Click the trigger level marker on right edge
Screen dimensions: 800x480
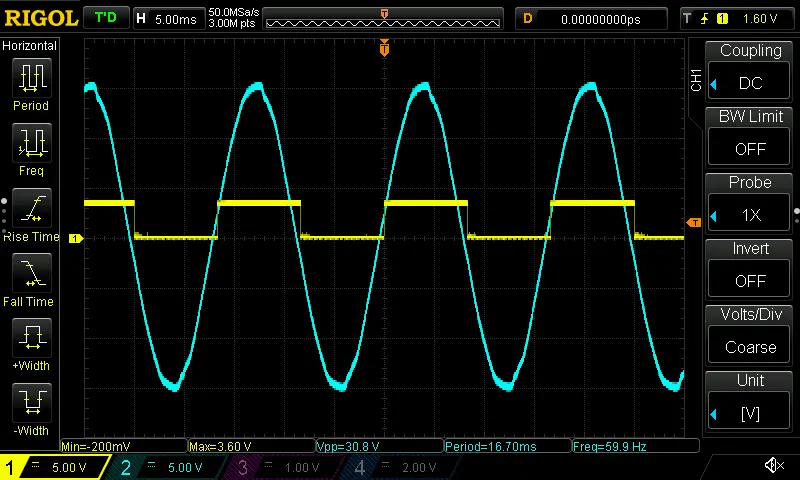tap(694, 222)
